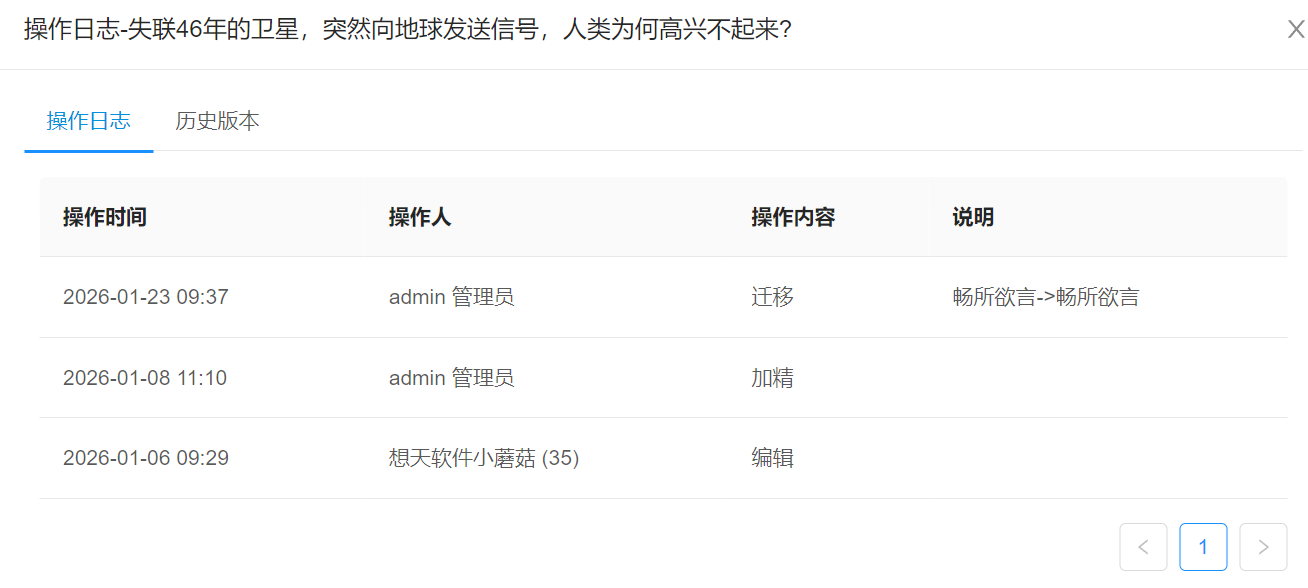
Task: Click the 操作内容 column header
Action: [x=793, y=217]
